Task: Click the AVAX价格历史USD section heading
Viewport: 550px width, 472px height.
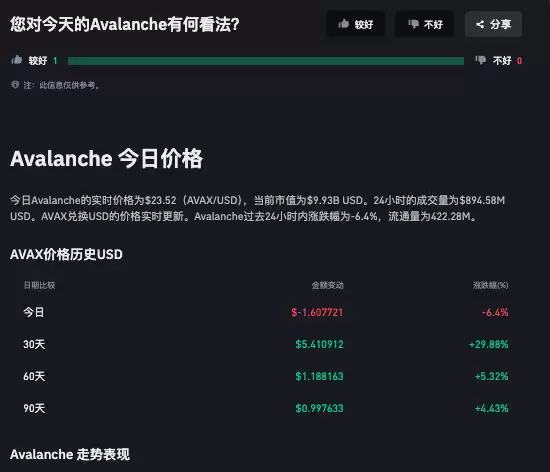Action: (66, 254)
